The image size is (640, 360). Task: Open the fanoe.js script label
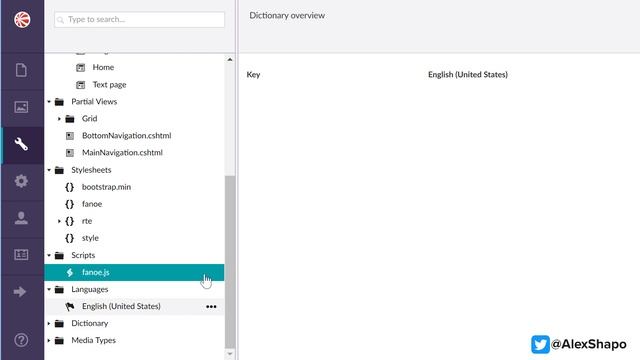click(96, 272)
